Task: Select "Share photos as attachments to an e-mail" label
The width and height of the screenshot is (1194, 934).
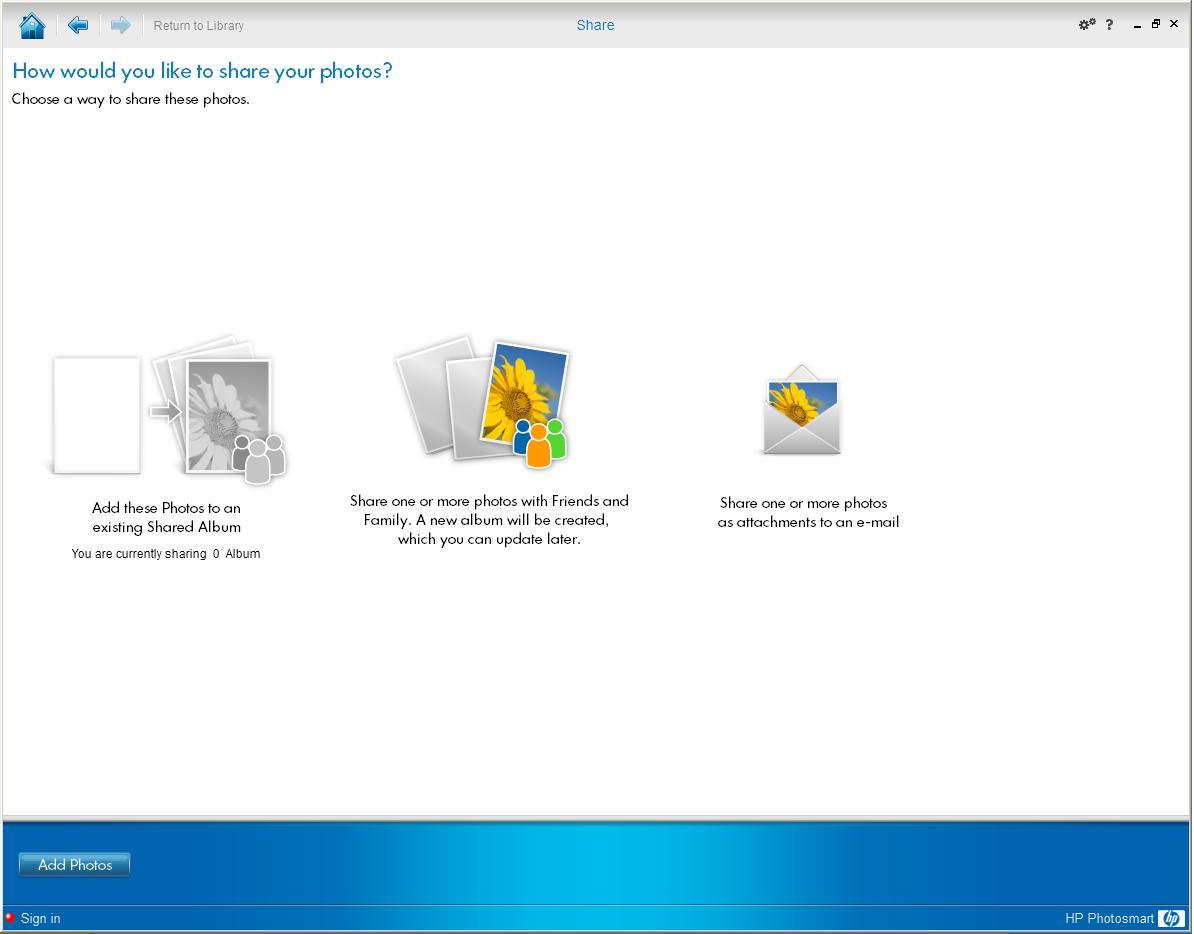Action: point(807,512)
